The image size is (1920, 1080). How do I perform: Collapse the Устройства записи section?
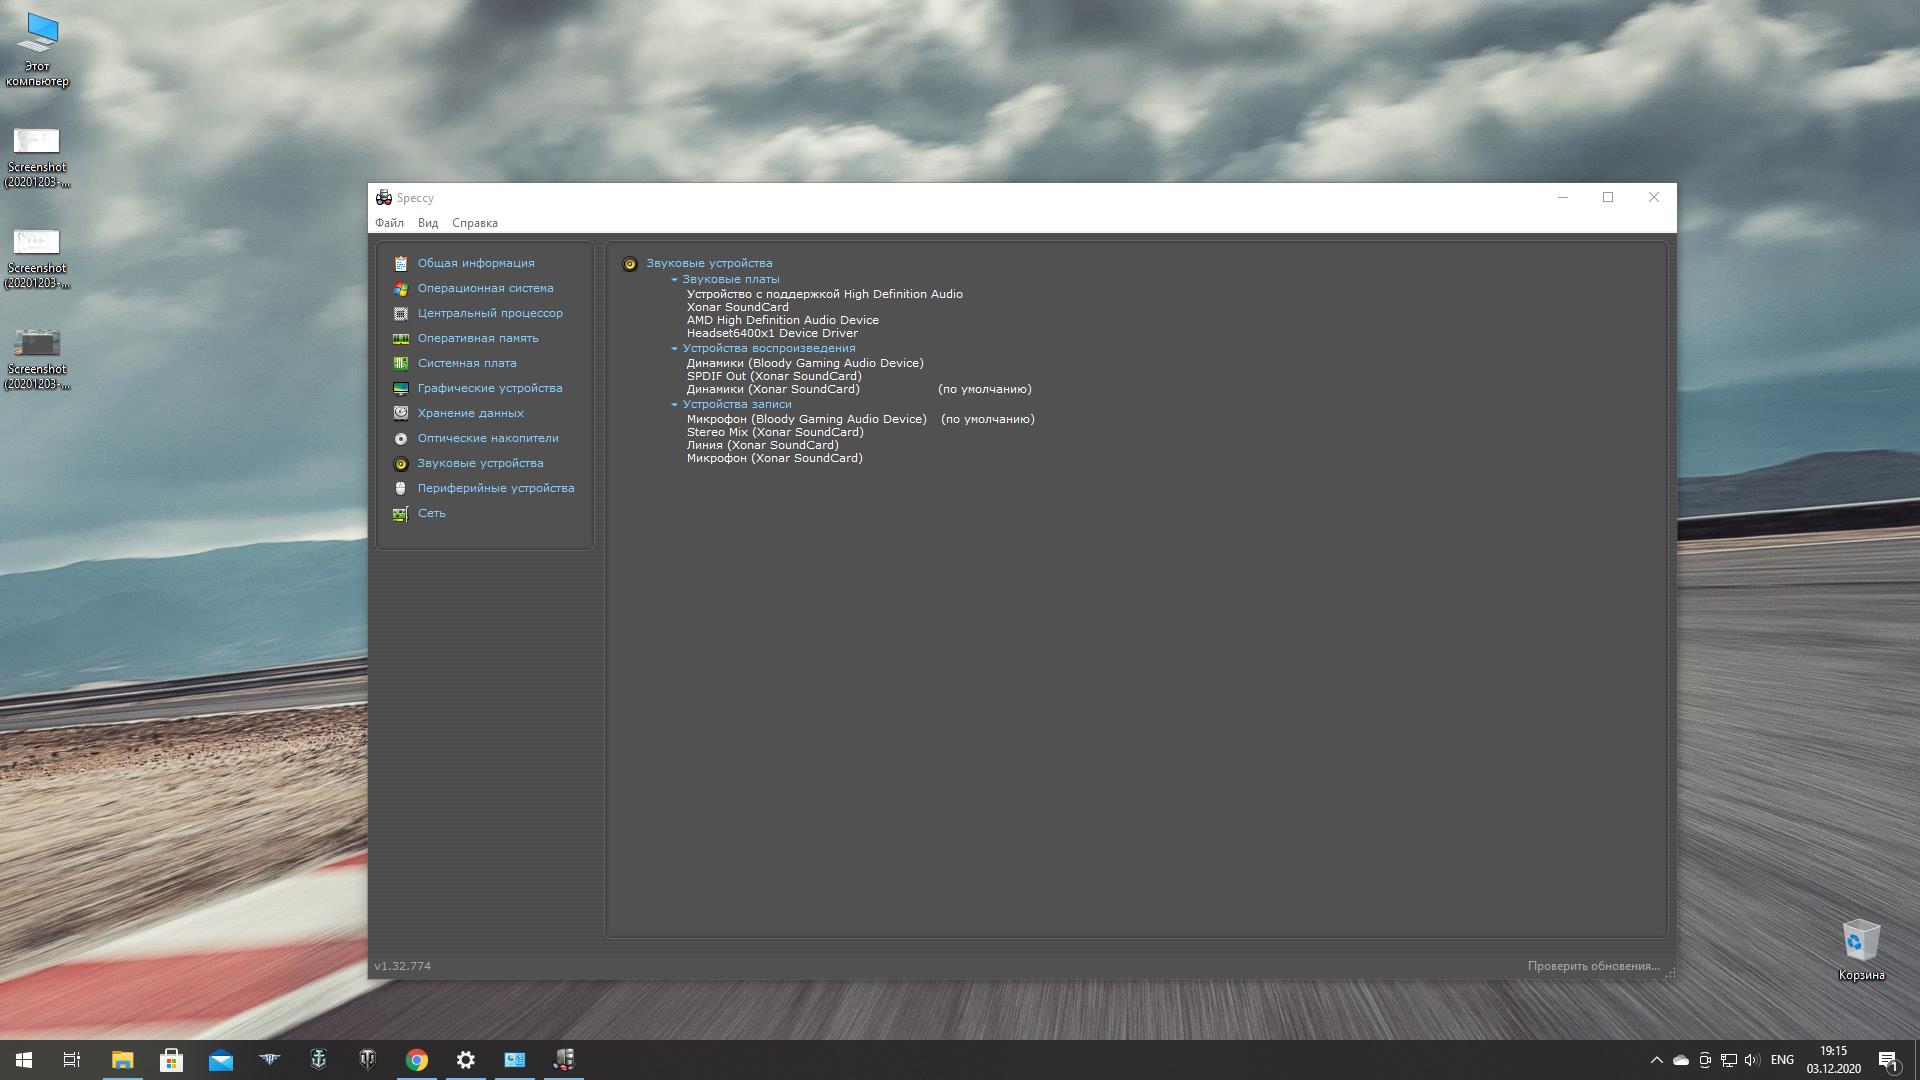[674, 405]
